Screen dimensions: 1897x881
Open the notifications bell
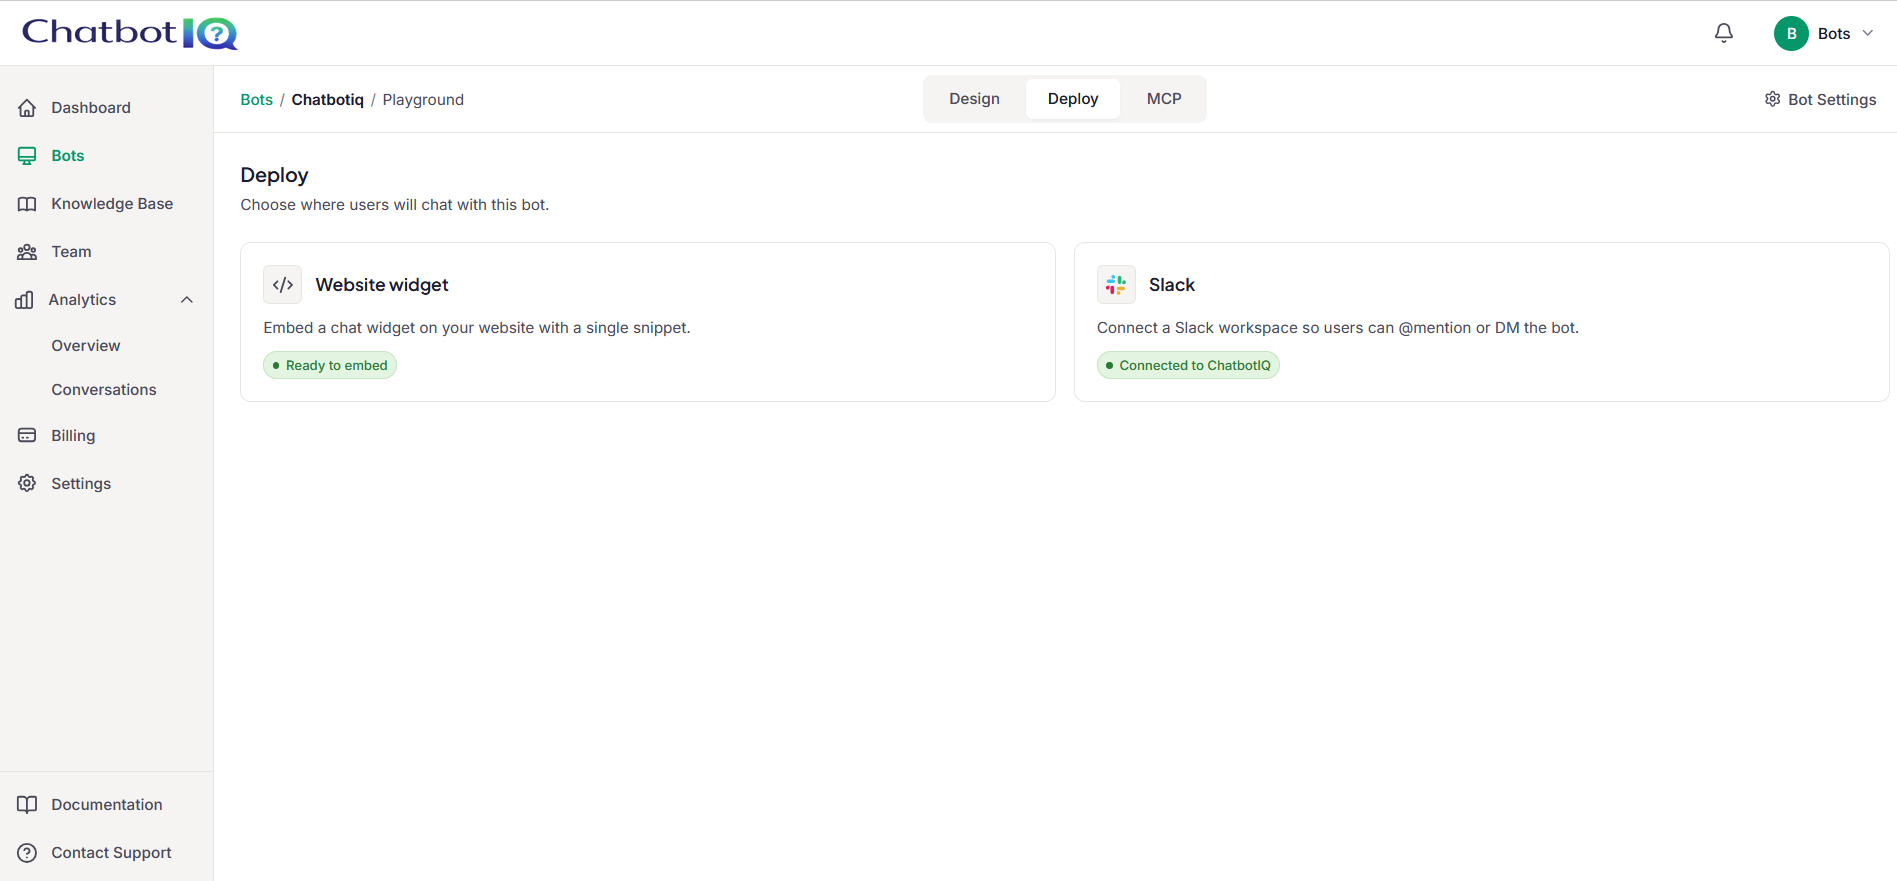[1724, 33]
